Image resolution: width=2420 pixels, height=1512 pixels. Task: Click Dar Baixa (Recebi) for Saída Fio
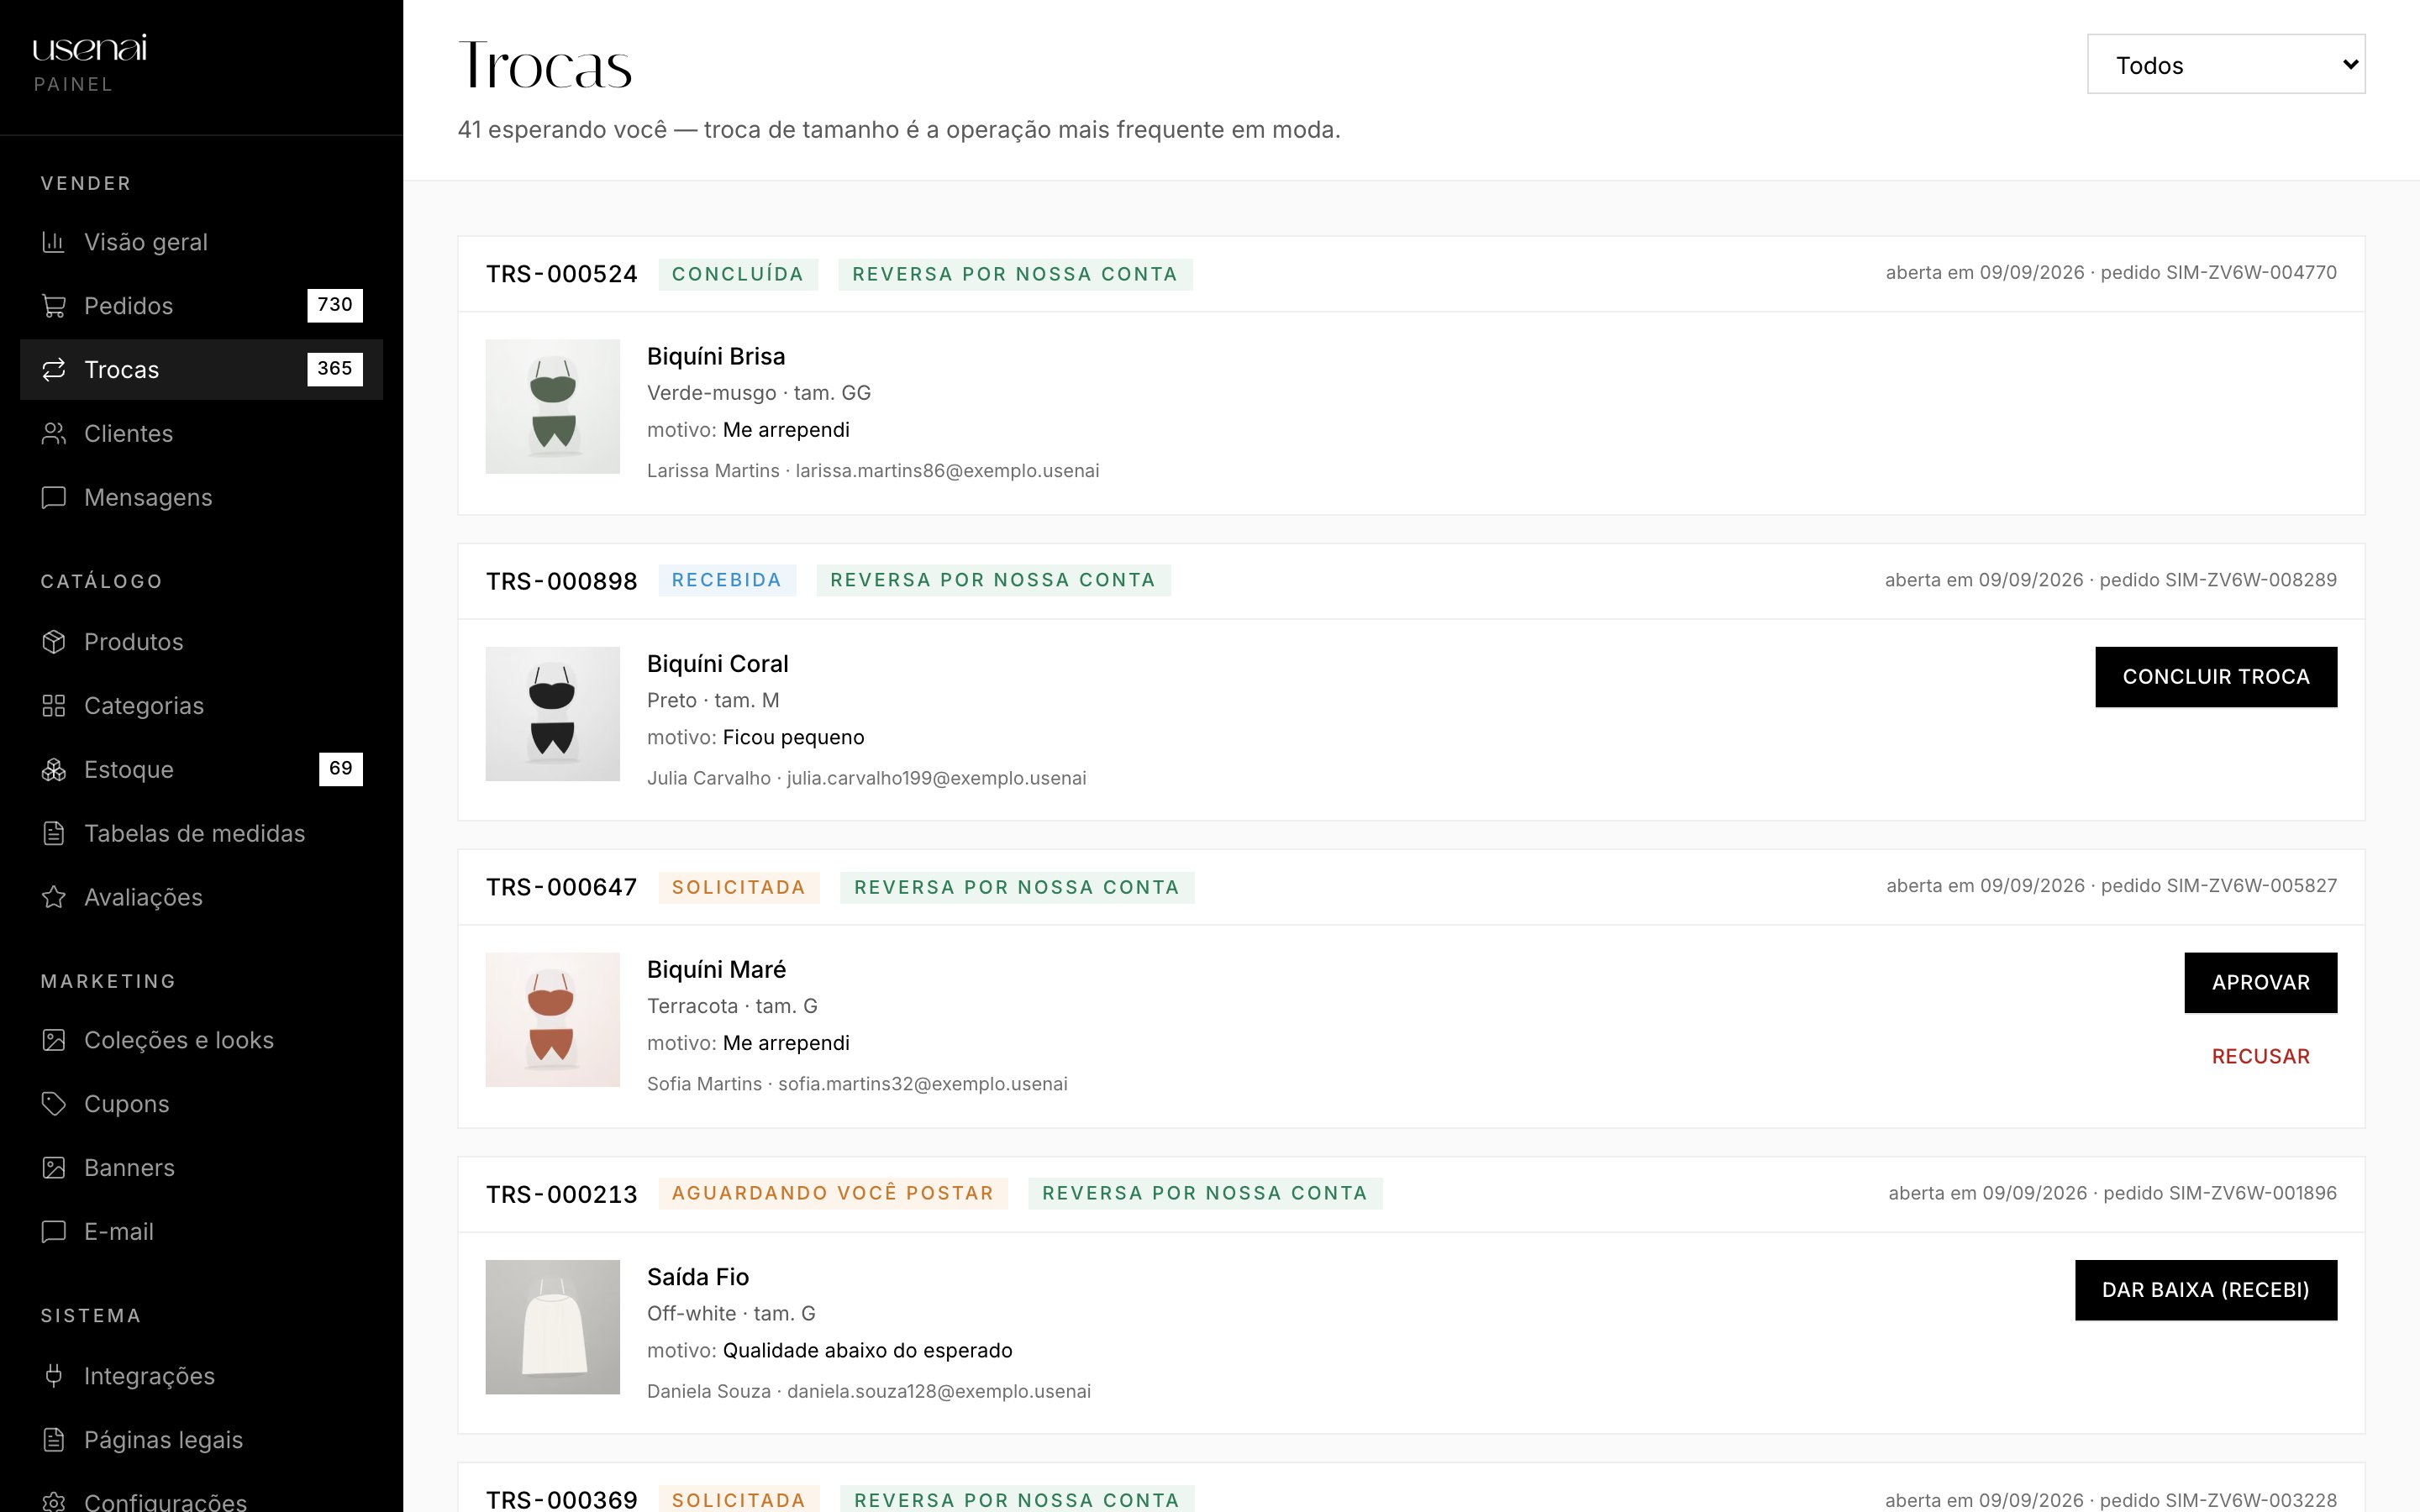point(2206,1290)
